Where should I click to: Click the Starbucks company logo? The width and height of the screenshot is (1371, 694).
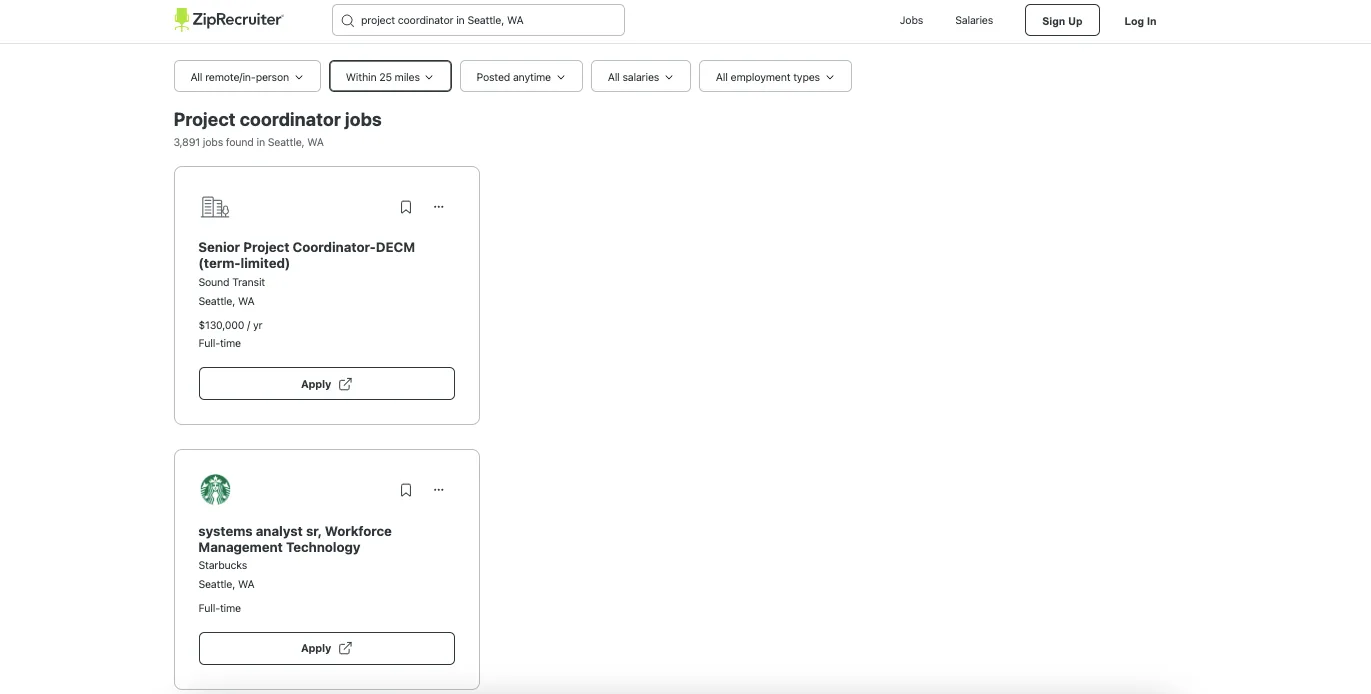coord(214,489)
